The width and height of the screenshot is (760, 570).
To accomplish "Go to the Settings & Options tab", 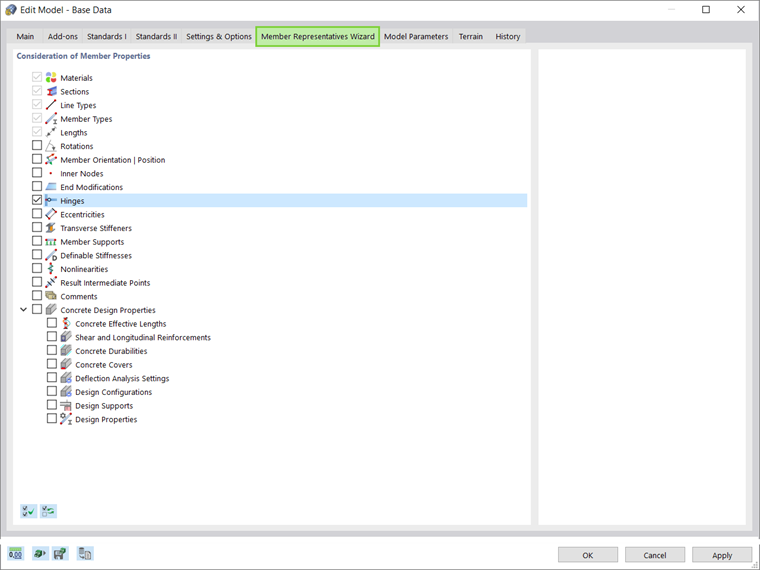I will 219,36.
